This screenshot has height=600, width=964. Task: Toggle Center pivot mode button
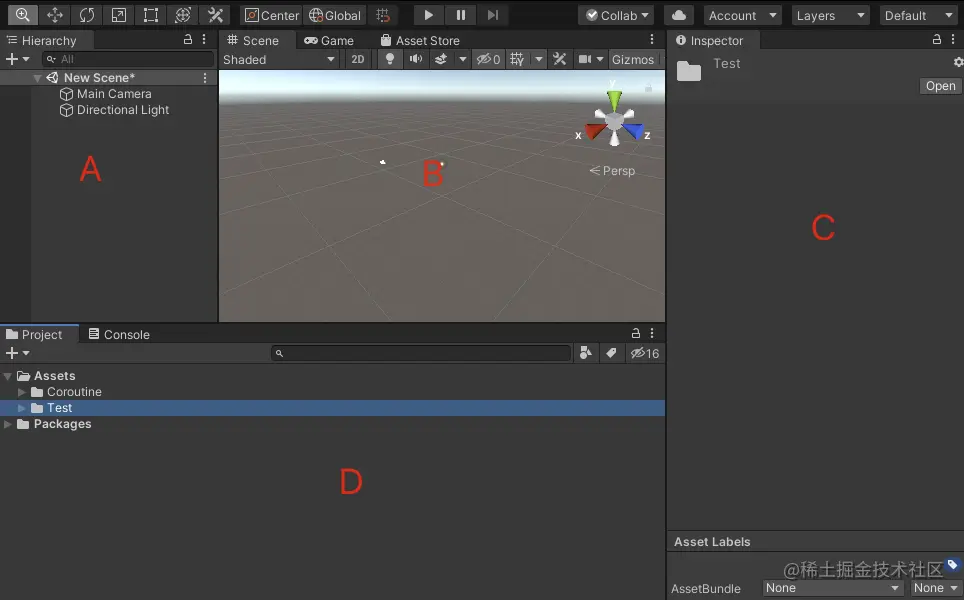271,15
